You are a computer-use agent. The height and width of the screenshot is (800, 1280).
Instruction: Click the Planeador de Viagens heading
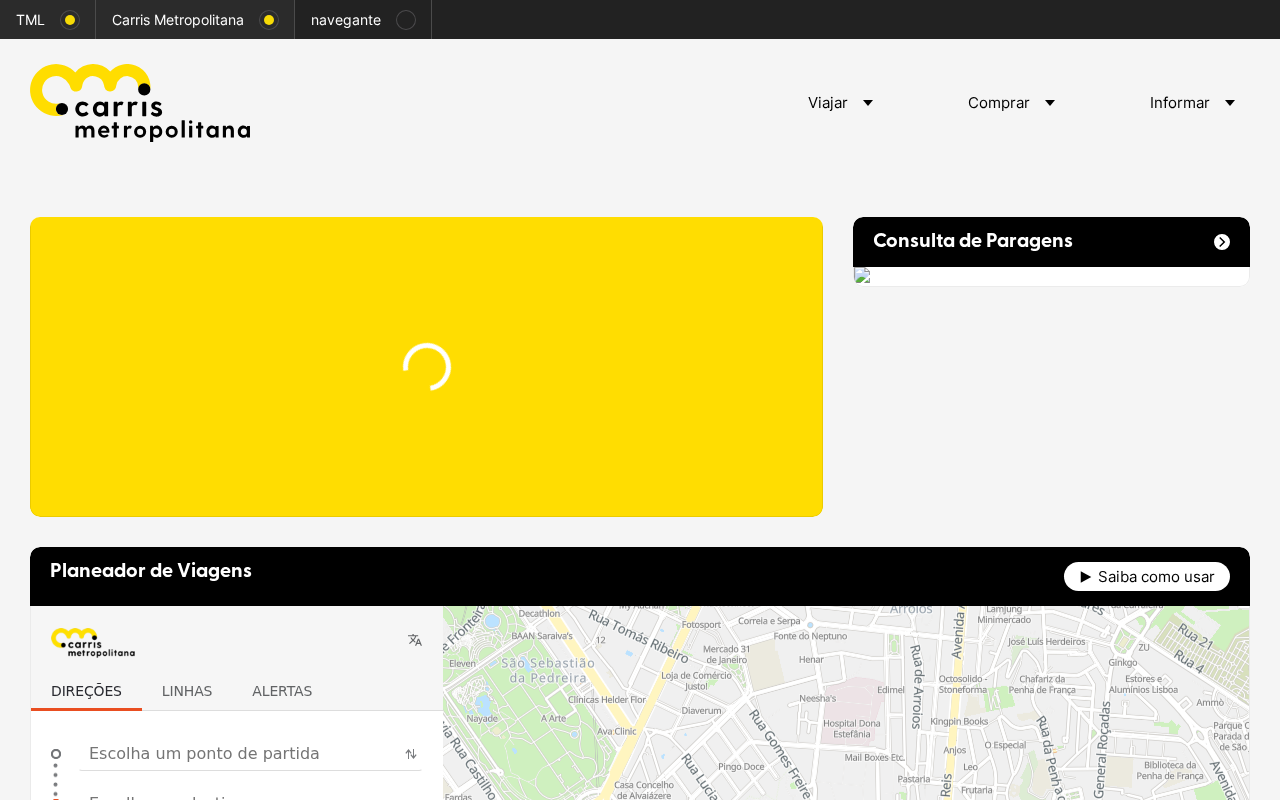tap(151, 571)
